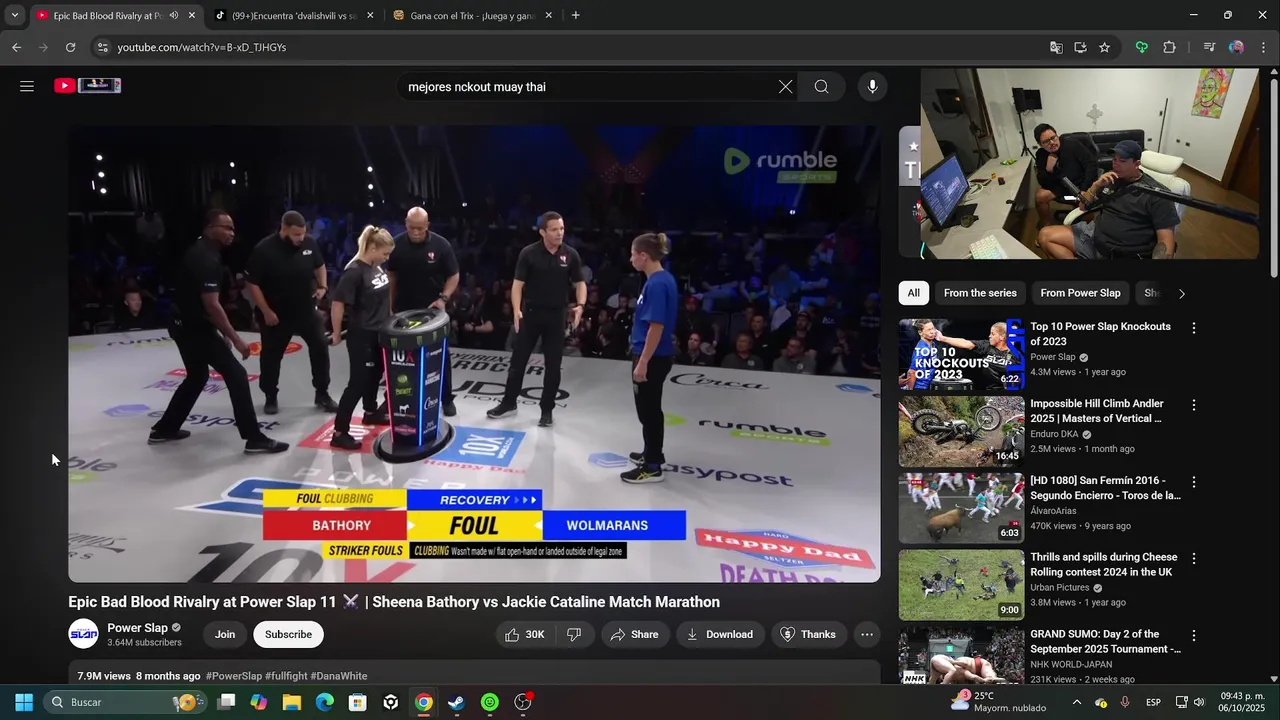Open Impossible Hill Climb Andler video title
1280x720 pixels.
tap(1097, 411)
